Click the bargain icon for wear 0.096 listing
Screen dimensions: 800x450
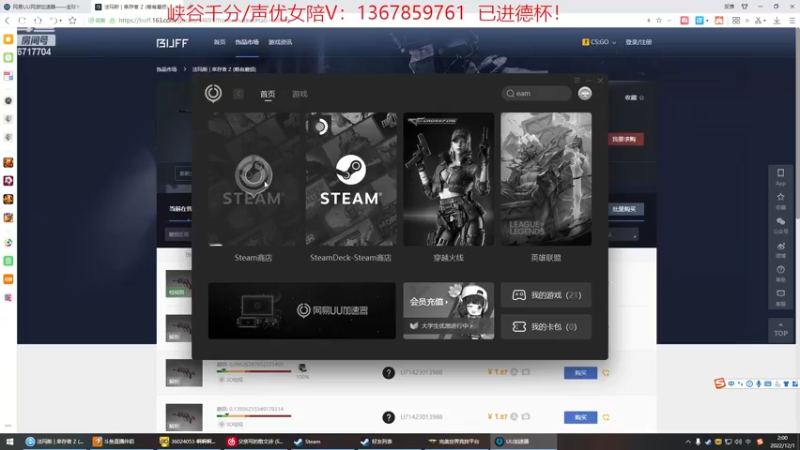point(606,373)
